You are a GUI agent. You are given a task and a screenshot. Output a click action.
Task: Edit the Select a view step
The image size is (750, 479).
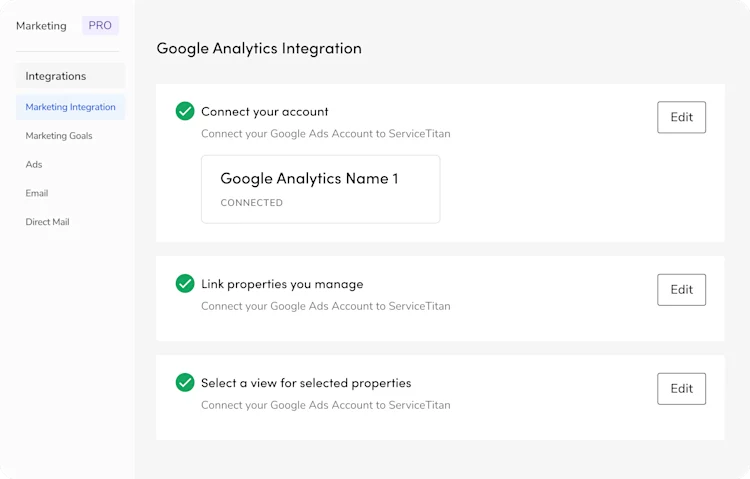click(681, 389)
